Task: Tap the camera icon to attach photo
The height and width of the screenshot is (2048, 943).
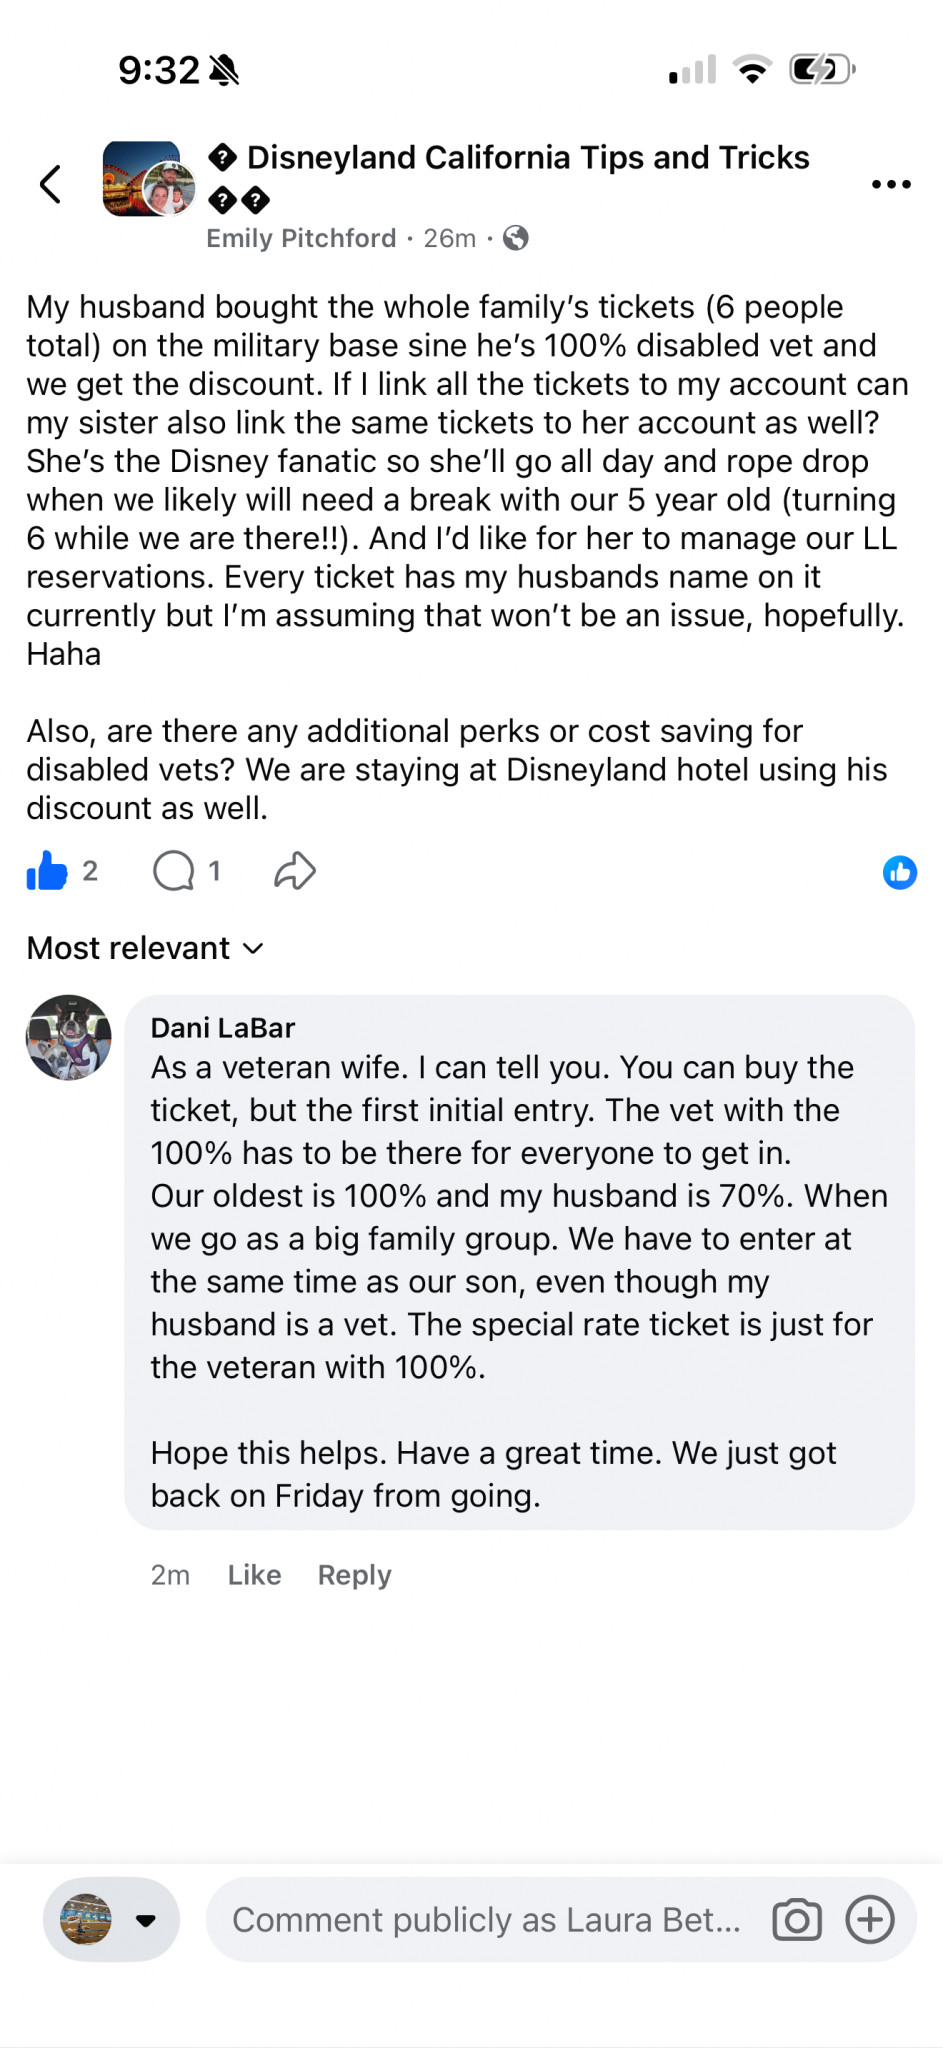Action: click(797, 1920)
